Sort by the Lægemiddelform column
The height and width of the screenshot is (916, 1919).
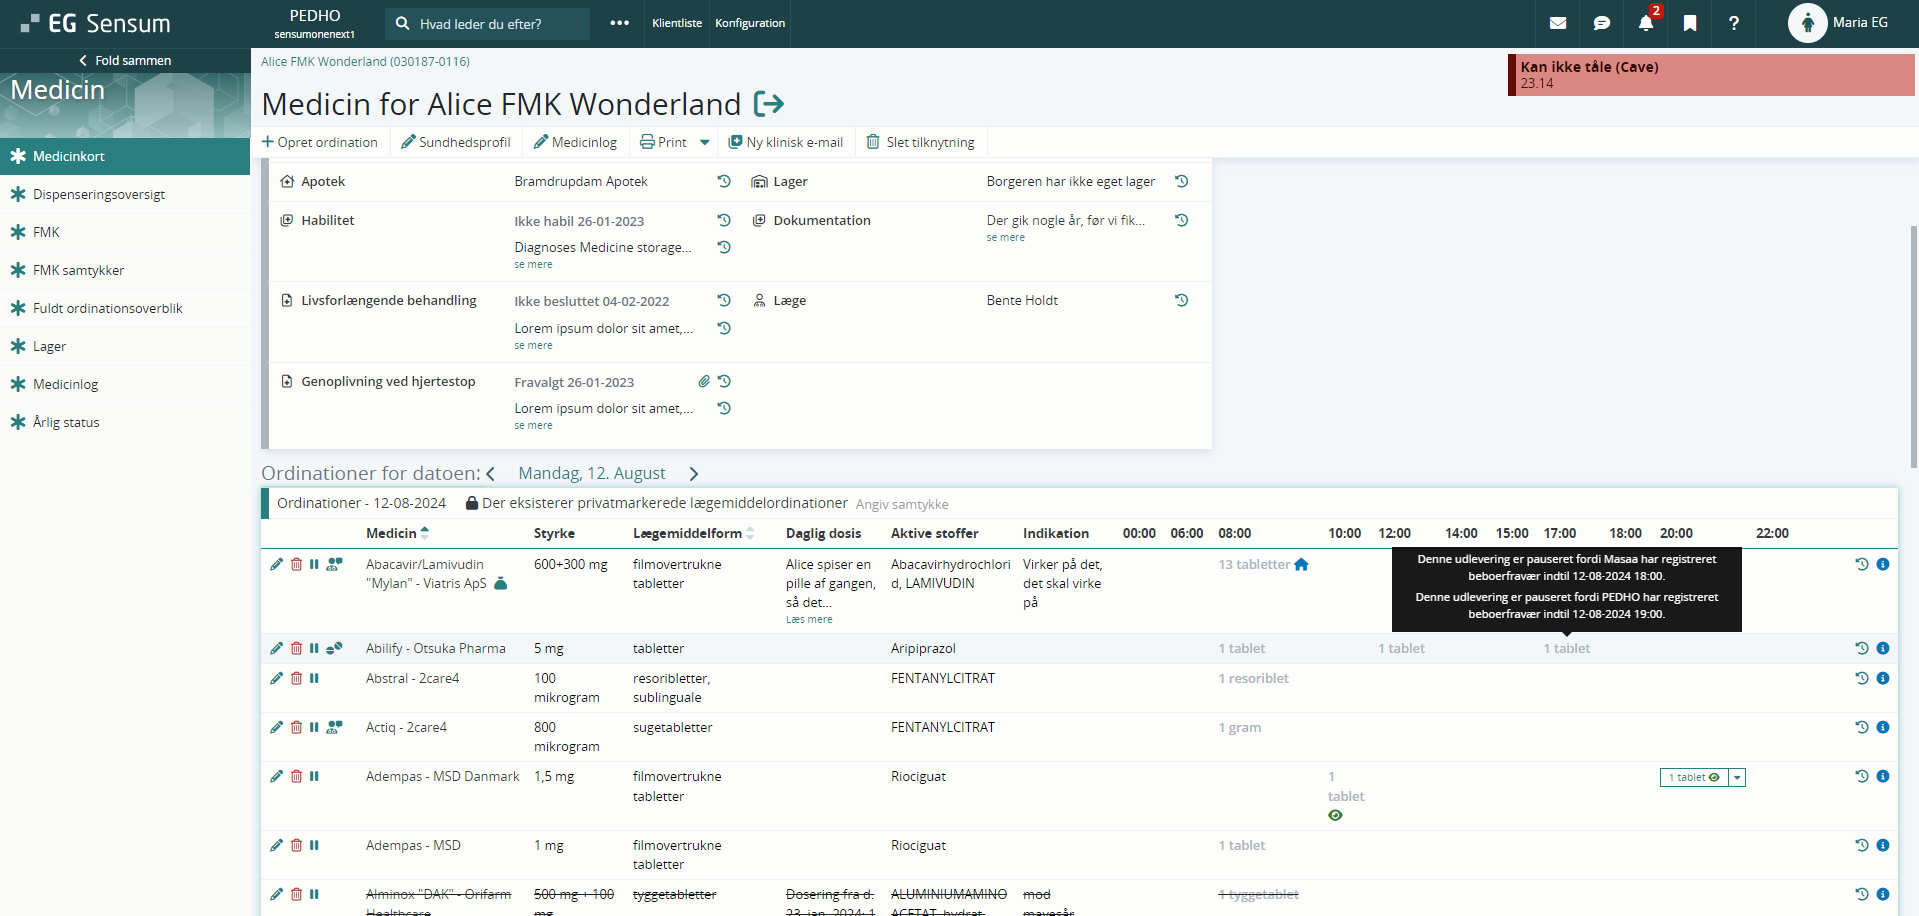click(693, 533)
